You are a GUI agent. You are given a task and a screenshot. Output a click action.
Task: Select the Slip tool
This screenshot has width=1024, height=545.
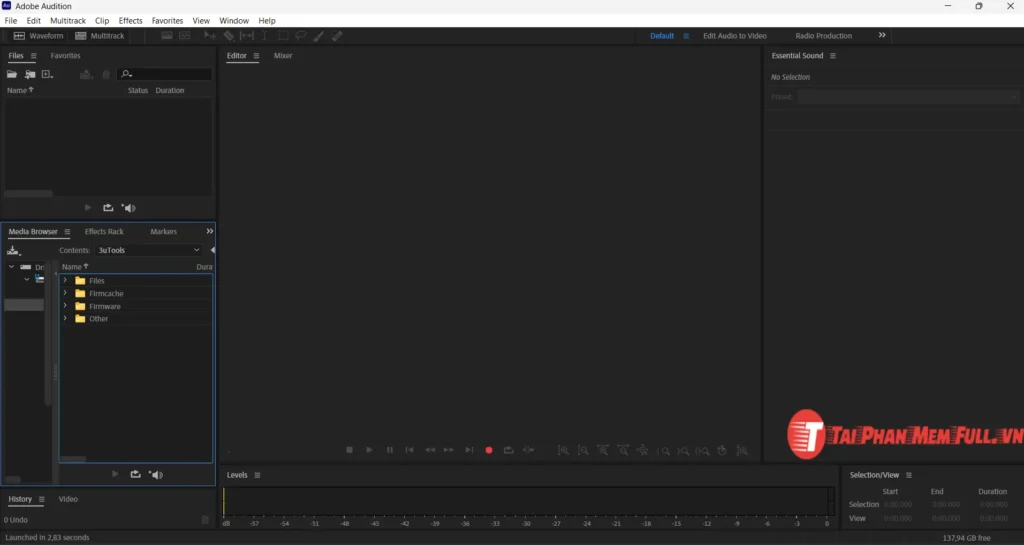247,36
